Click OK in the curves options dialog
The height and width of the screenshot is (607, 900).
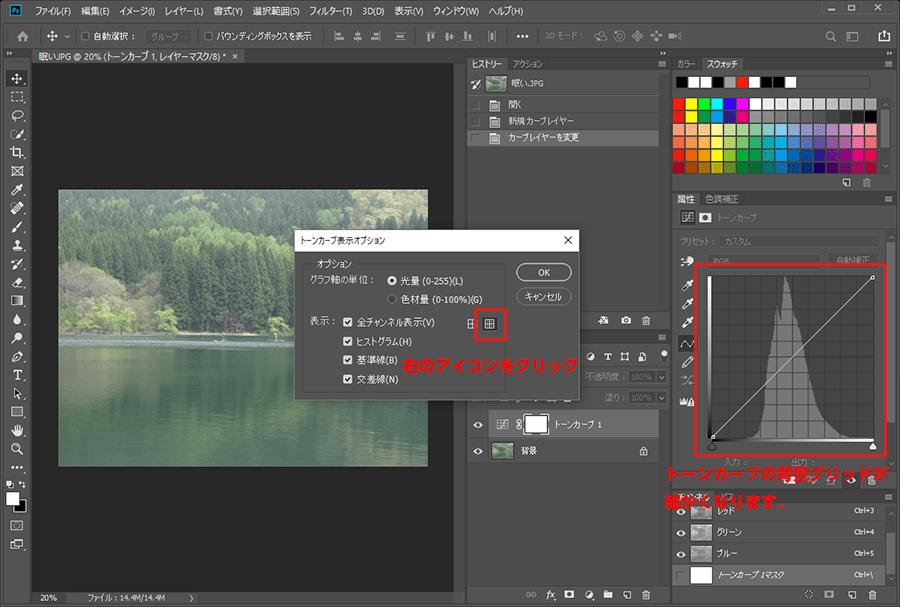544,272
